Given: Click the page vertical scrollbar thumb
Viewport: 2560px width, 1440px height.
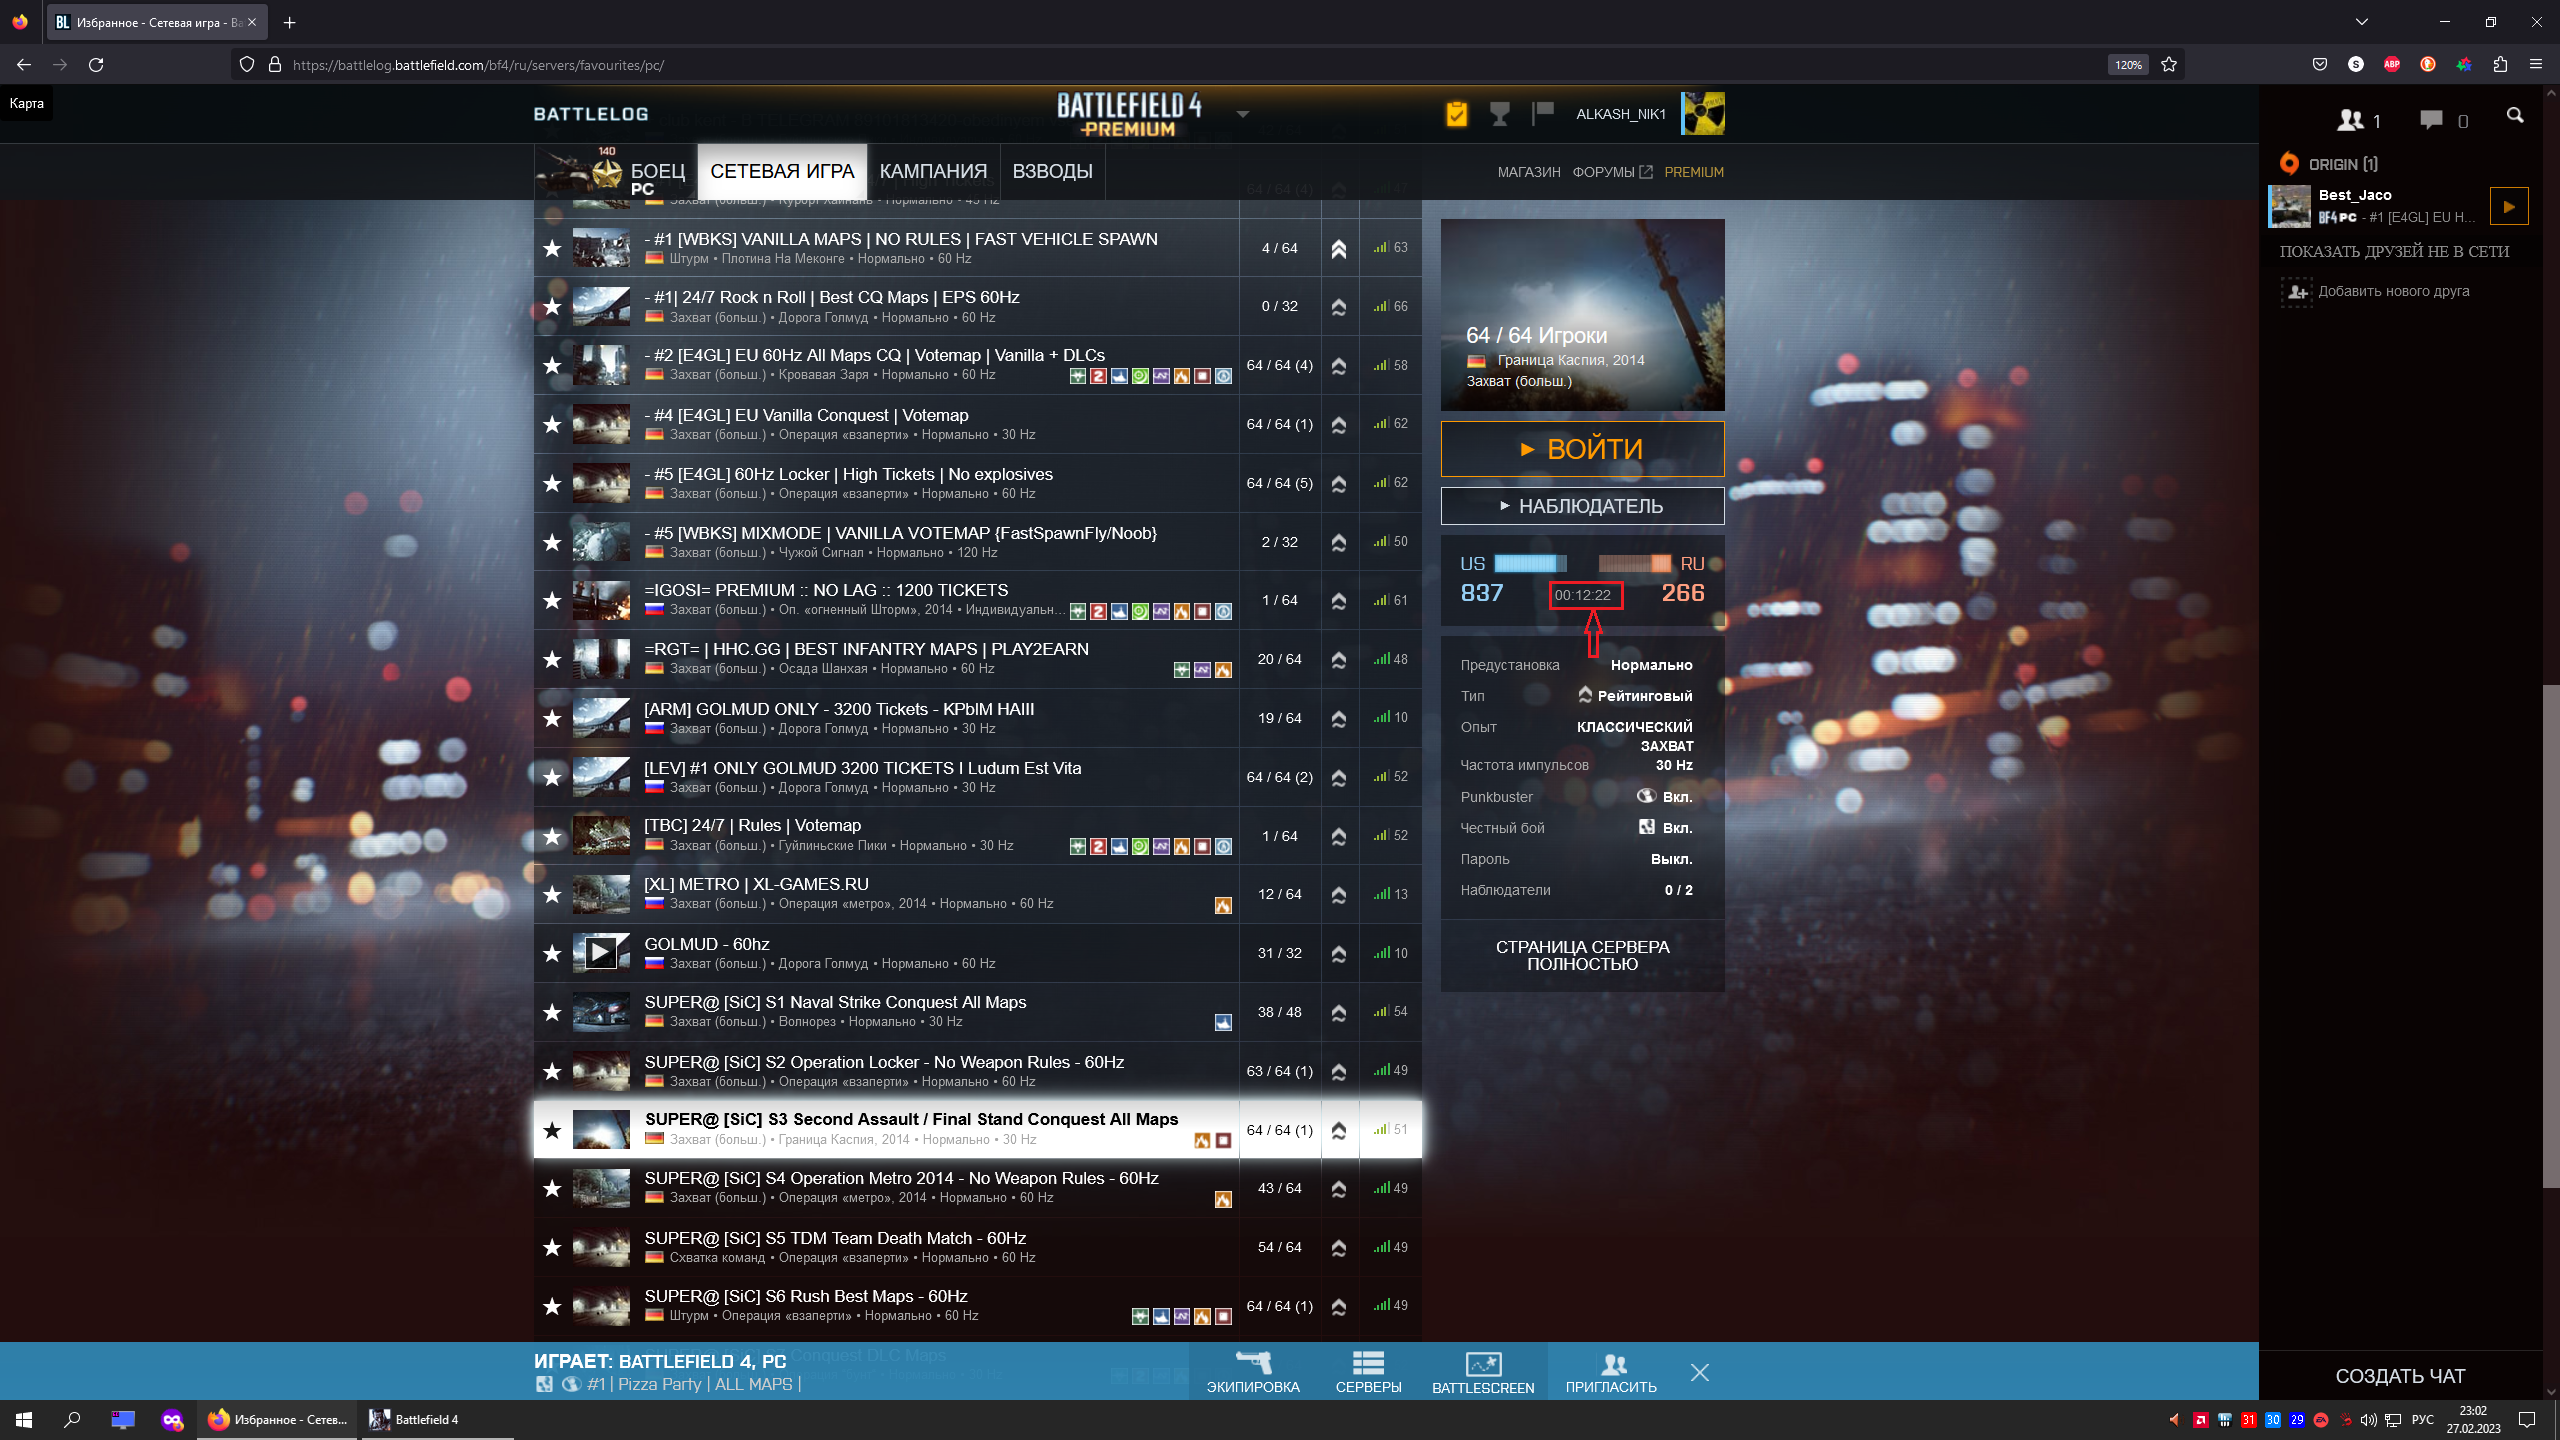Looking at the screenshot, I should click(x=2550, y=935).
